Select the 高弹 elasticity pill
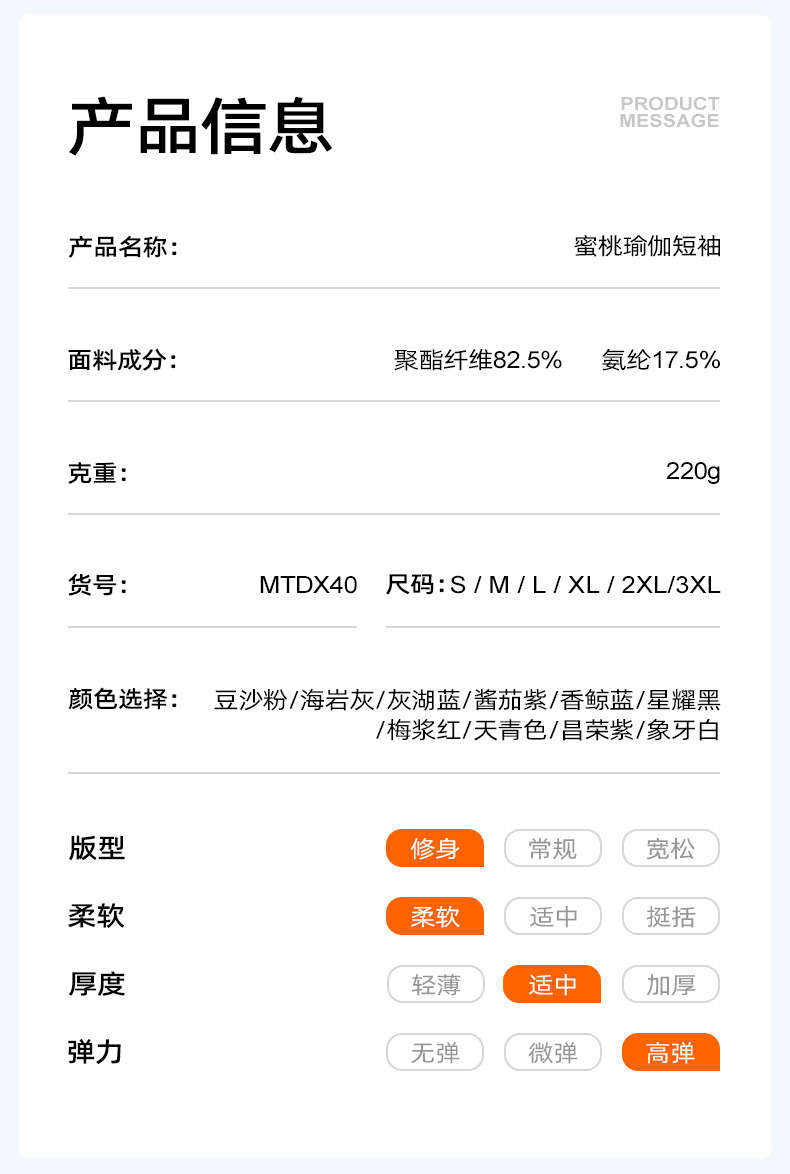The width and height of the screenshot is (790, 1174). pos(670,1052)
